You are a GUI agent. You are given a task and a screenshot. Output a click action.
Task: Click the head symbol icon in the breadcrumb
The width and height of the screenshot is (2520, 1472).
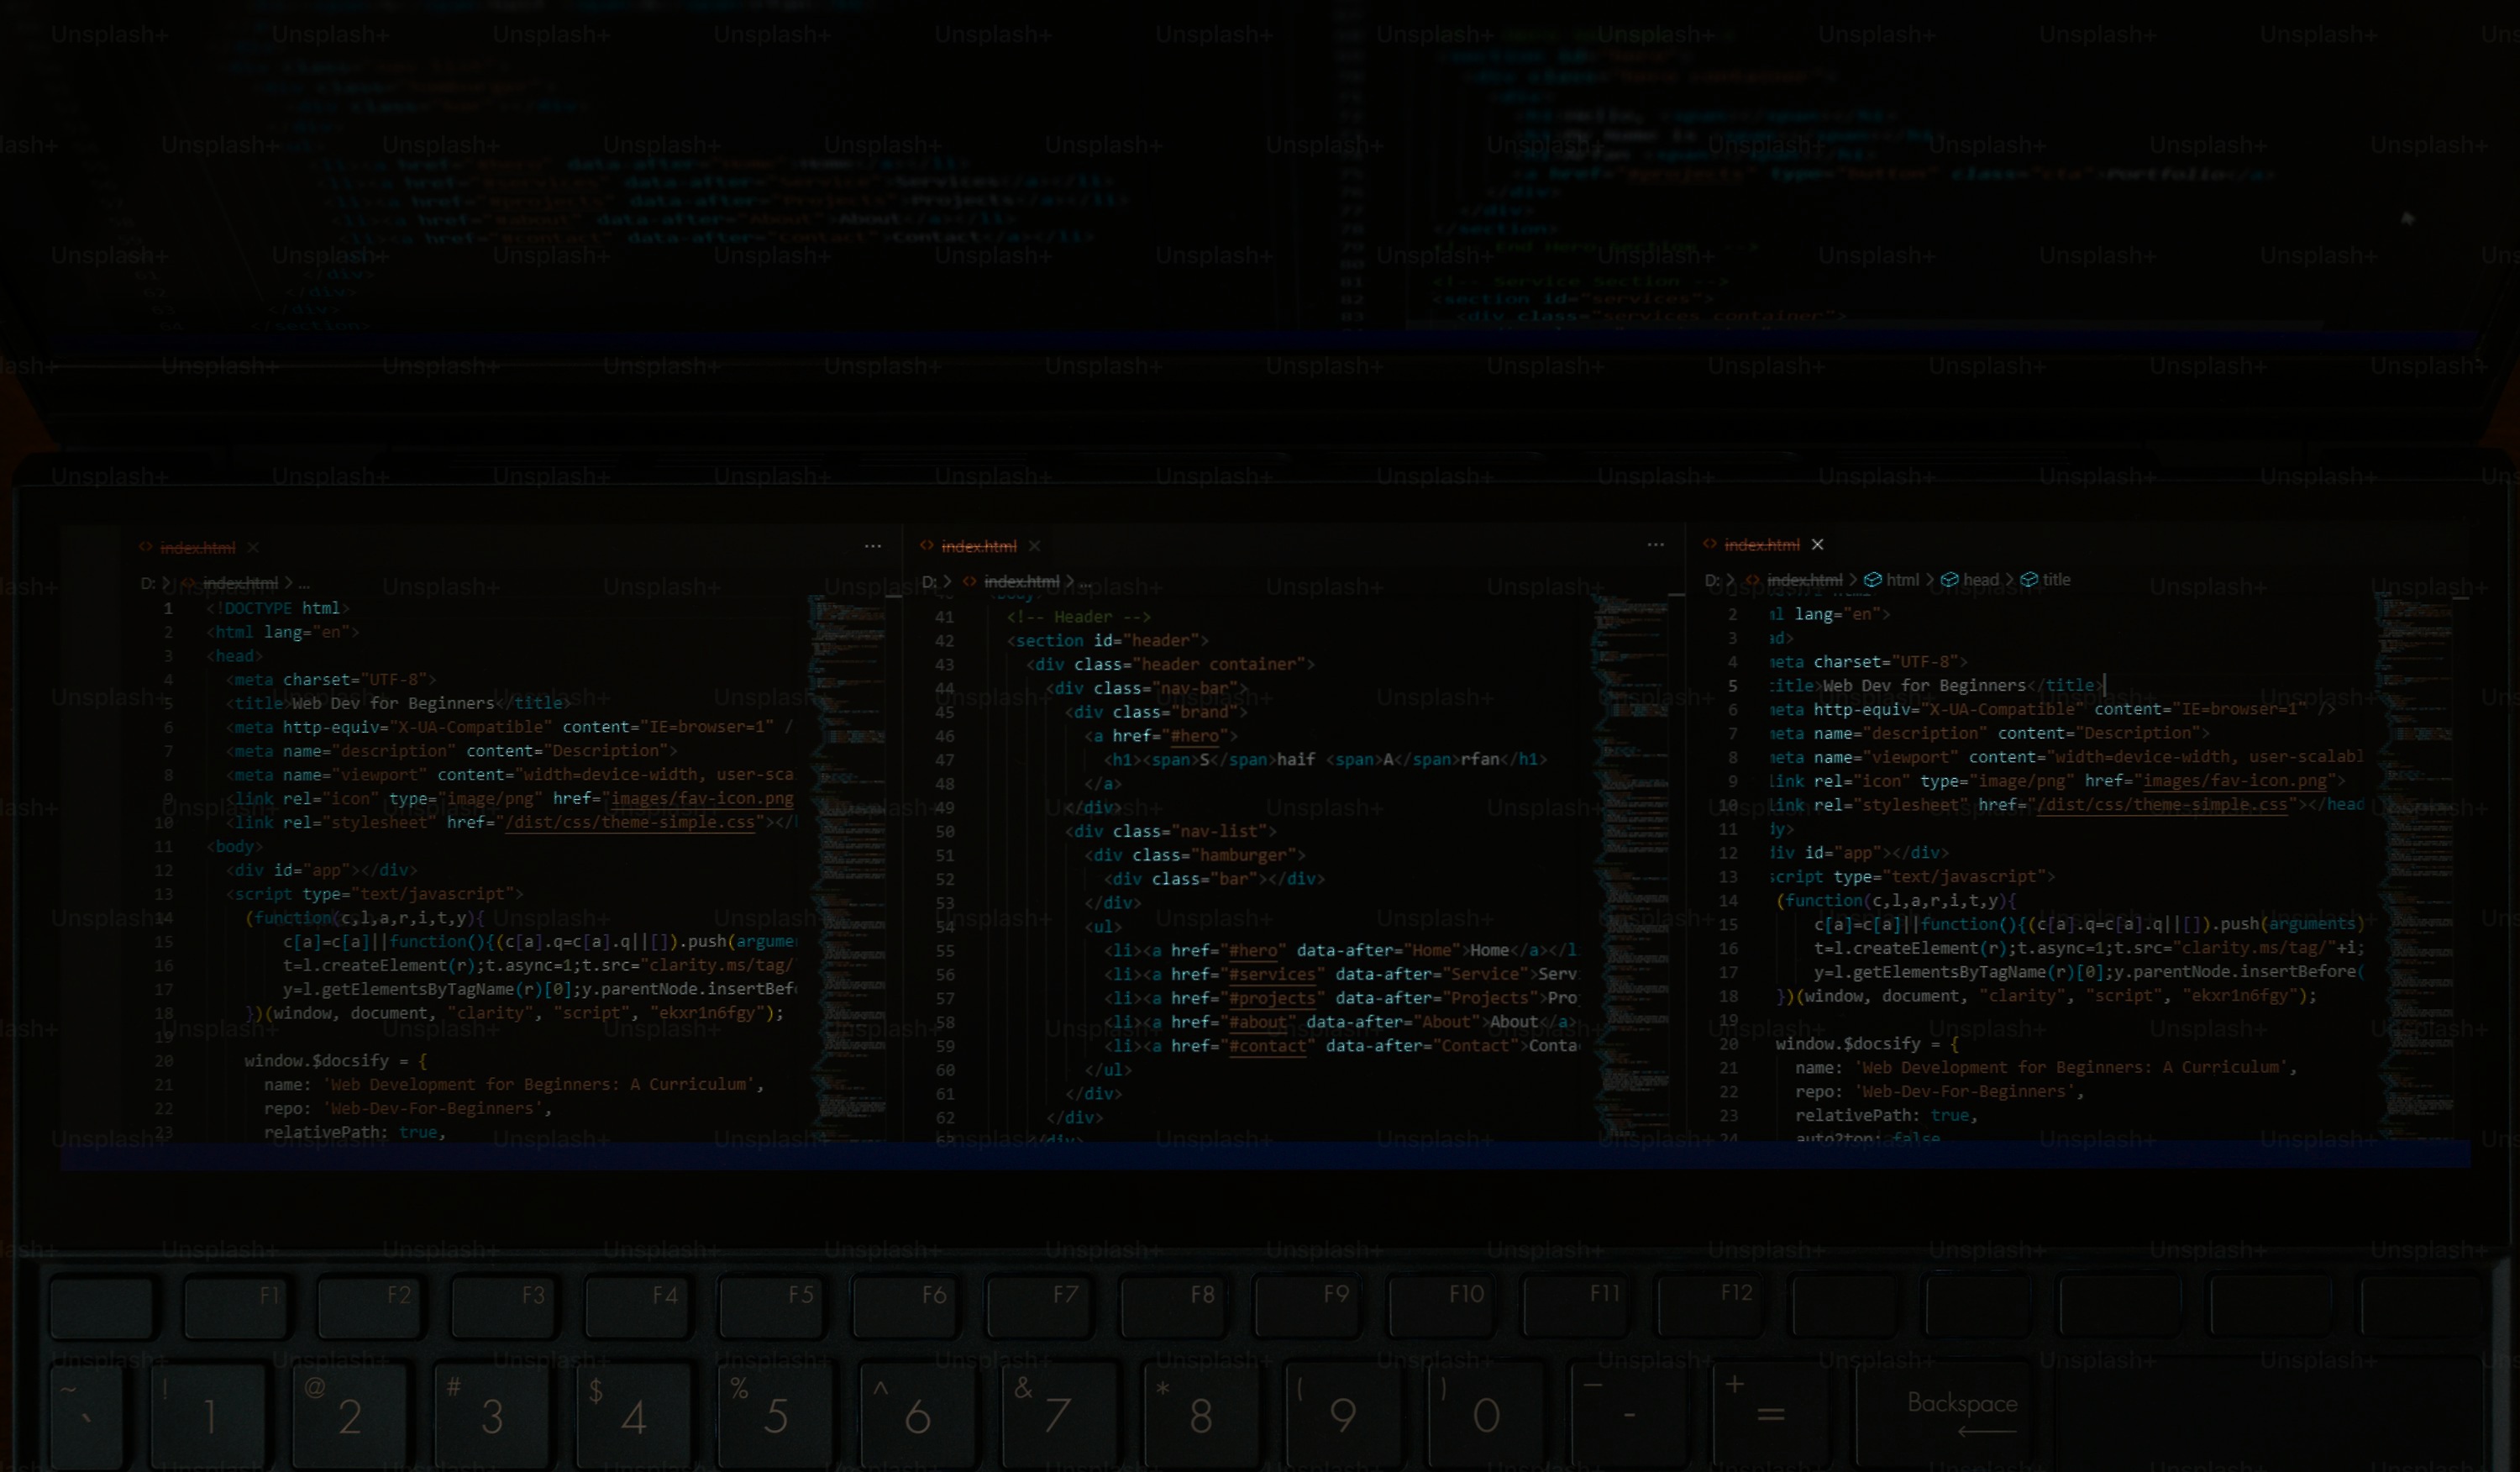coord(1949,580)
